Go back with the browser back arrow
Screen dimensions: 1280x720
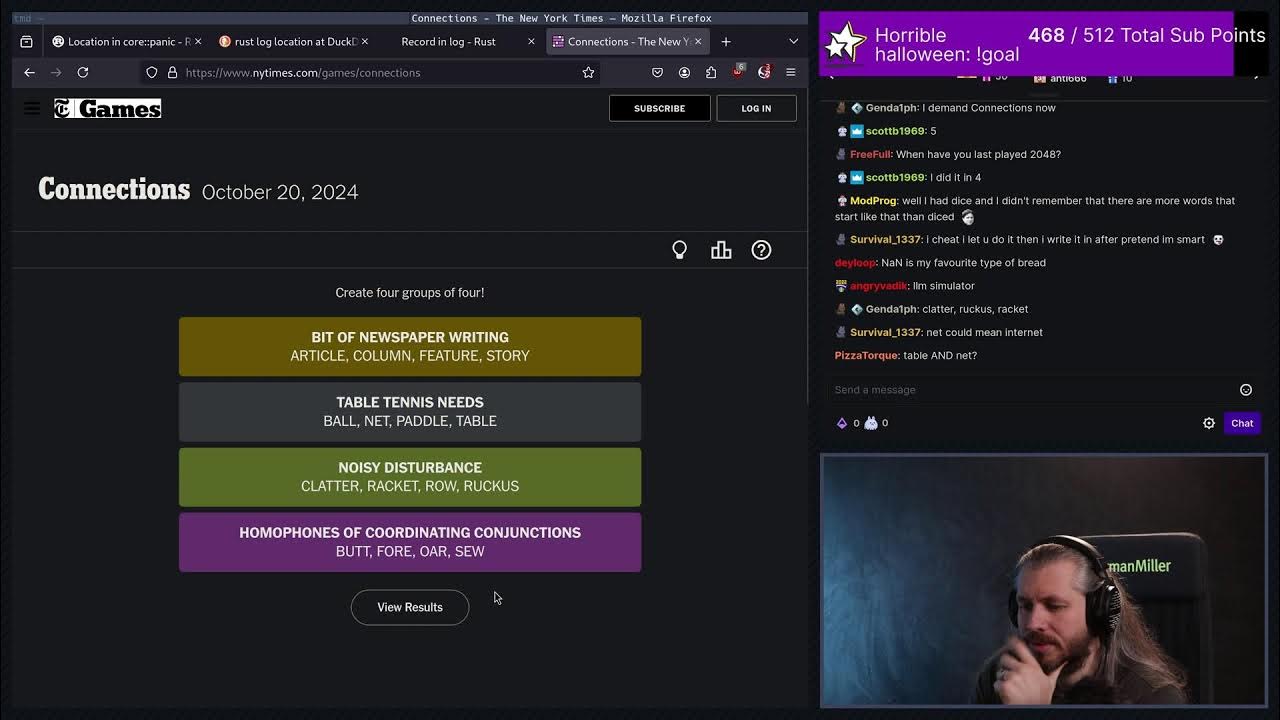(x=29, y=72)
